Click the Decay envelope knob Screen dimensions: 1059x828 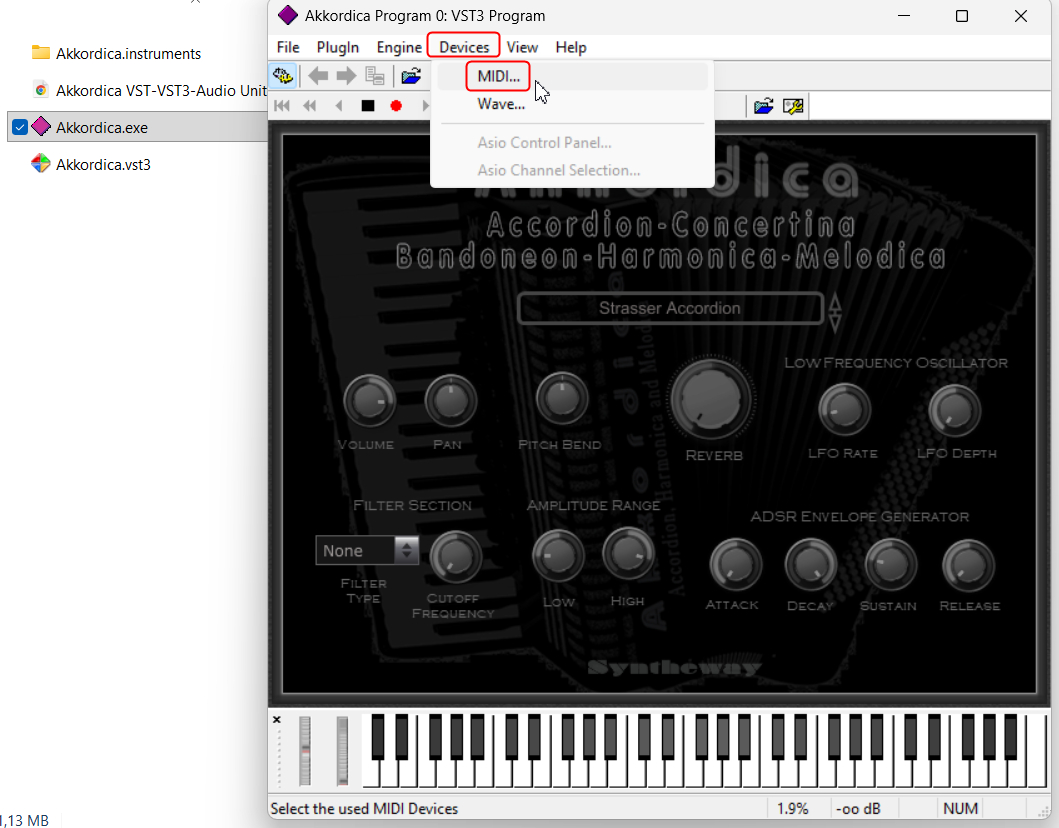810,565
